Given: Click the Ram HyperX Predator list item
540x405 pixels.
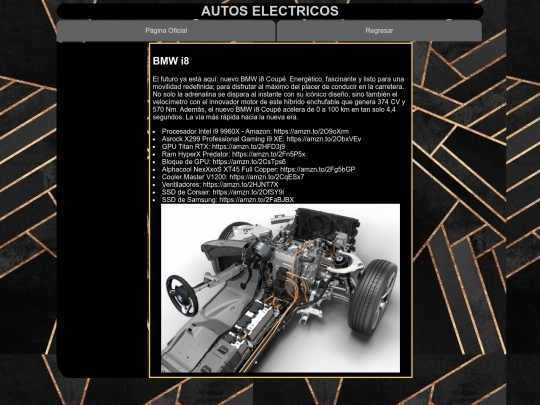Looking at the screenshot, I should [233, 154].
